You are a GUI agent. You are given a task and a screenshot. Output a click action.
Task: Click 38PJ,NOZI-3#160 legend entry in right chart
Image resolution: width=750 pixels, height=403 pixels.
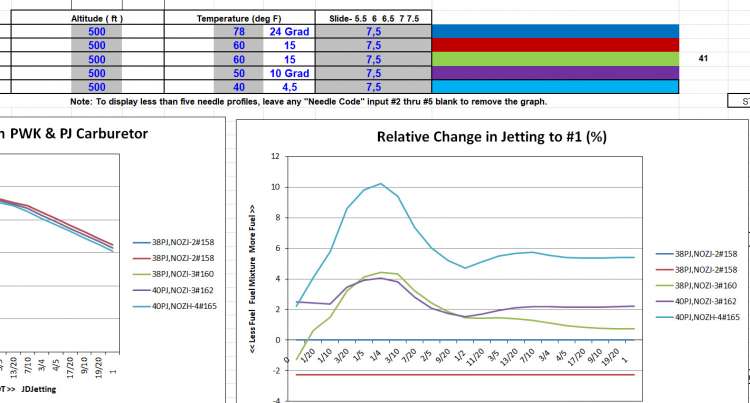707,287
